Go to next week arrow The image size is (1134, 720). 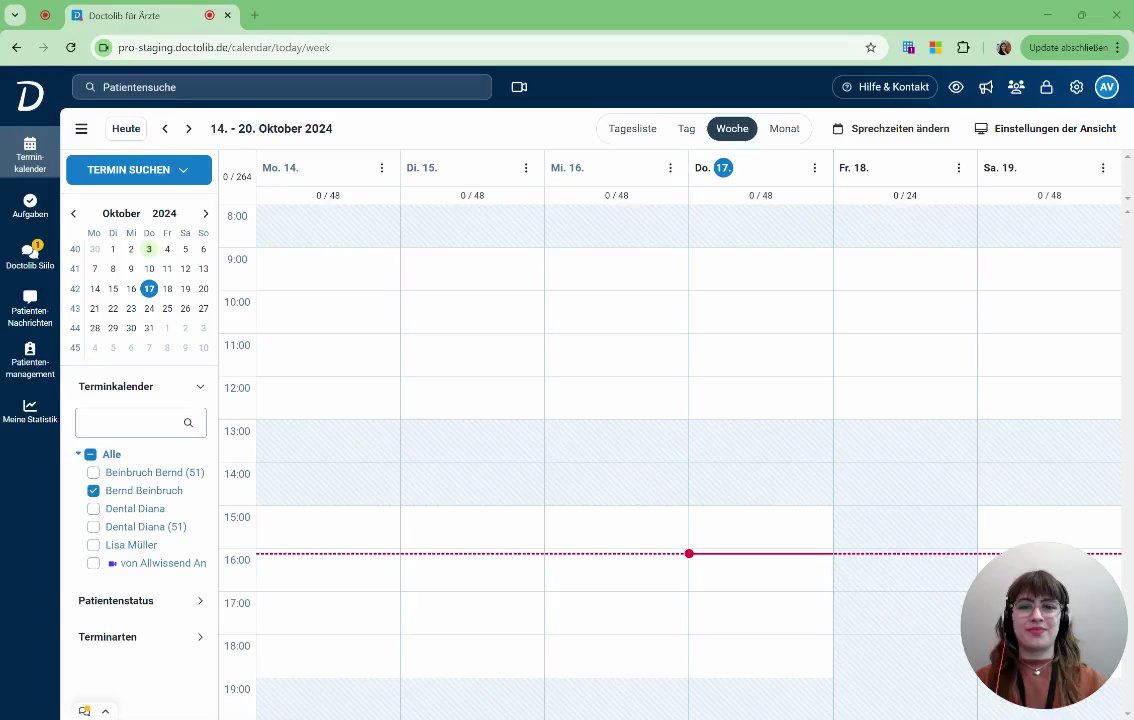[x=189, y=129]
